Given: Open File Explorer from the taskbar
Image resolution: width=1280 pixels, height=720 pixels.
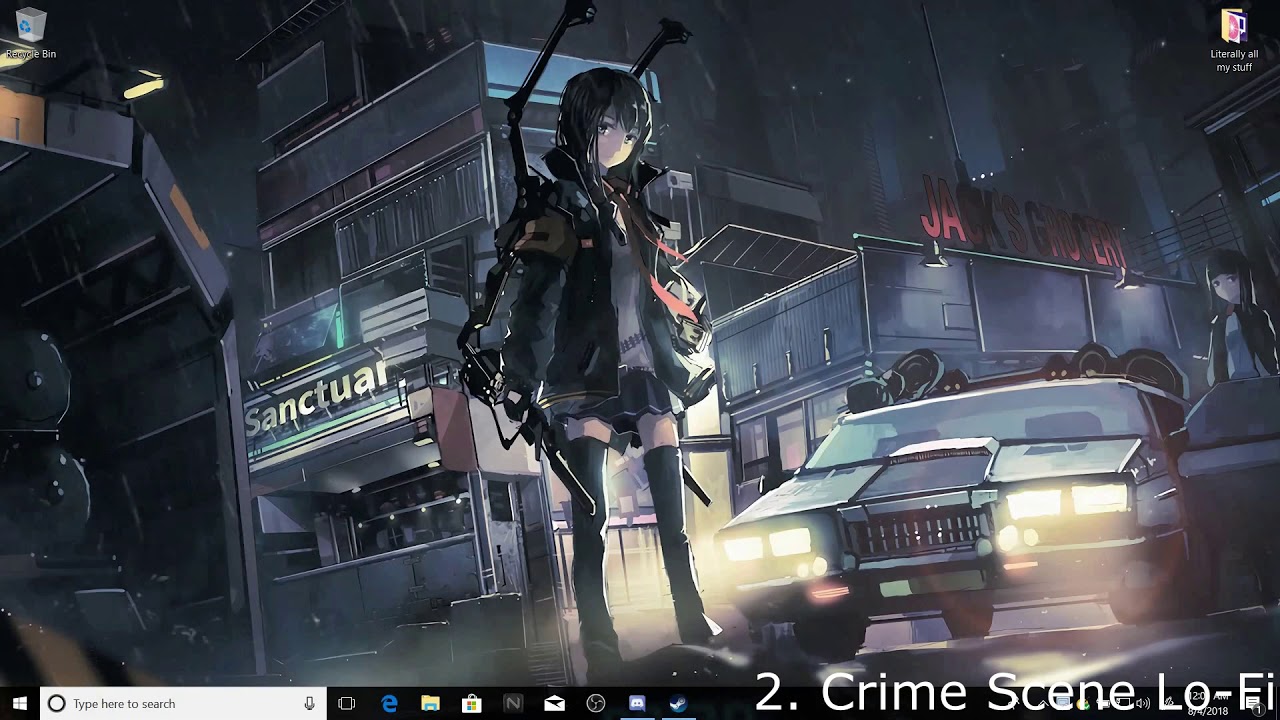Looking at the screenshot, I should pos(431,704).
